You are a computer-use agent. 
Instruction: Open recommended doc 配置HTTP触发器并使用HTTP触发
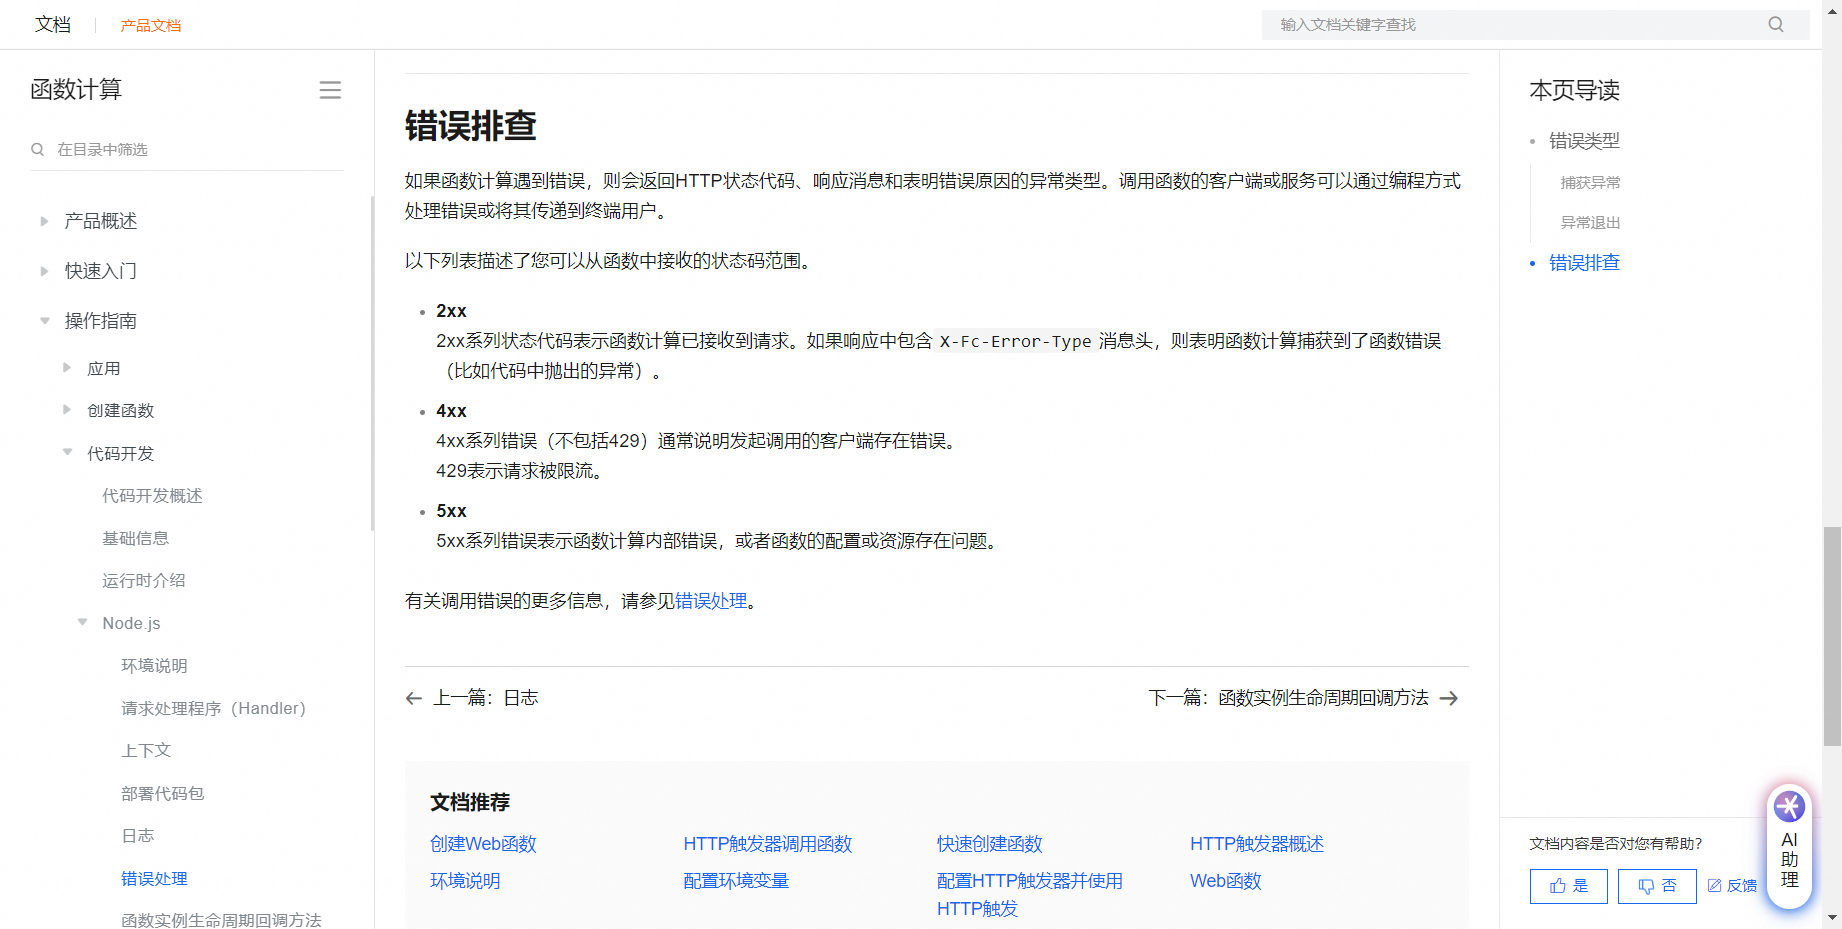[x=1029, y=895]
